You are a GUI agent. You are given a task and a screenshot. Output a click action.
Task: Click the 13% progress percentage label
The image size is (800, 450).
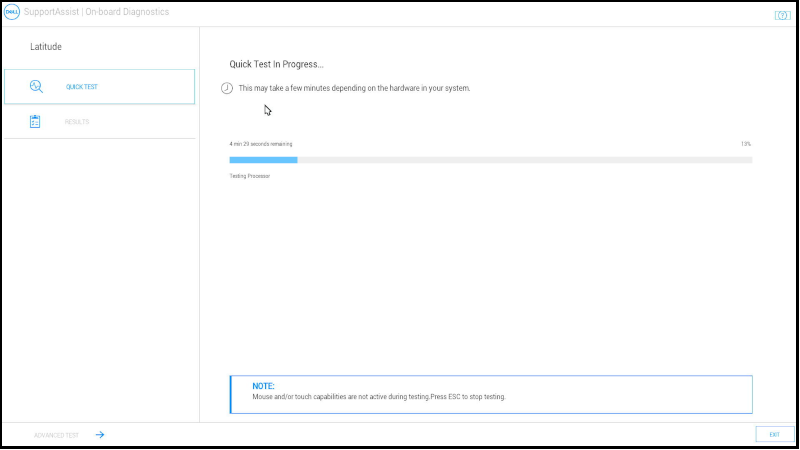746,144
